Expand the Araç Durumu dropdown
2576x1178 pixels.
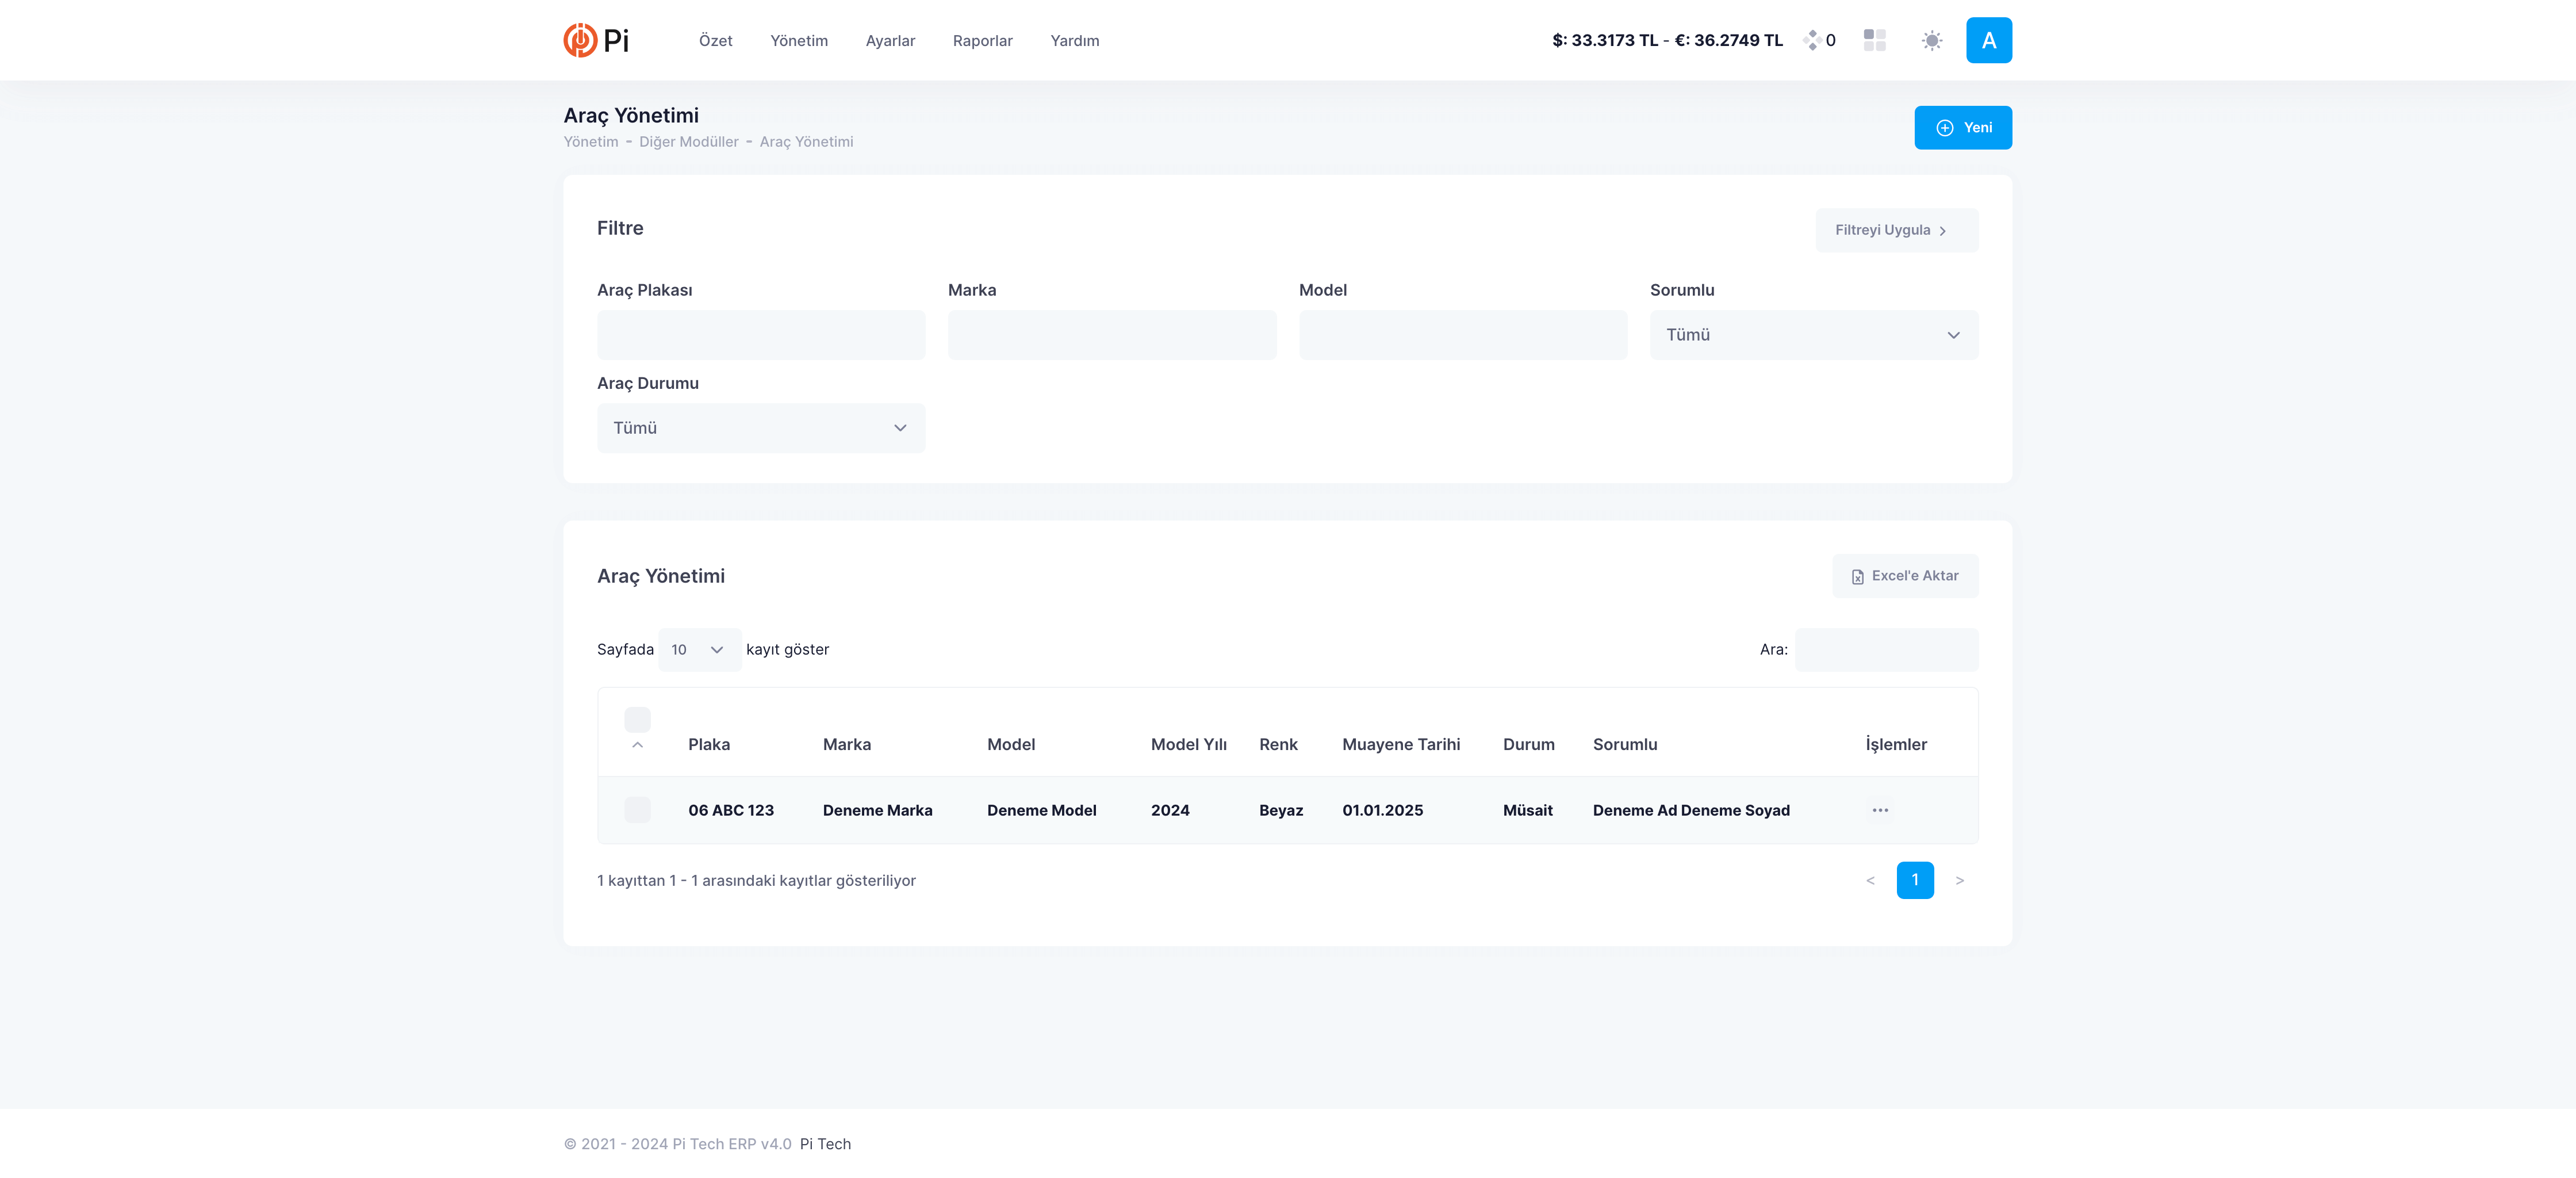[760, 428]
